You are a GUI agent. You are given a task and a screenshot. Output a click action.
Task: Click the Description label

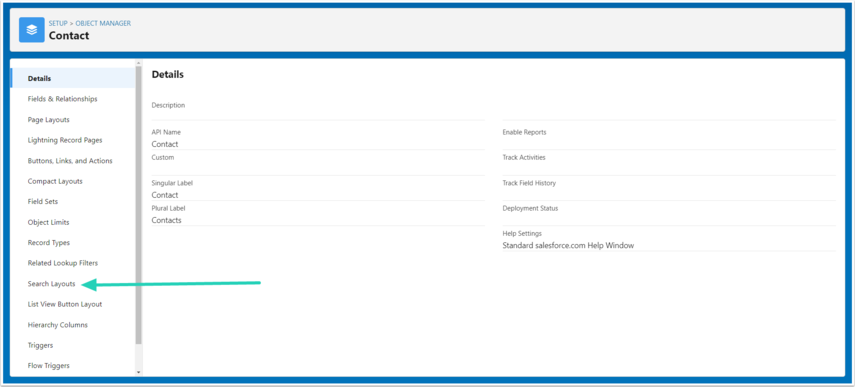168,105
